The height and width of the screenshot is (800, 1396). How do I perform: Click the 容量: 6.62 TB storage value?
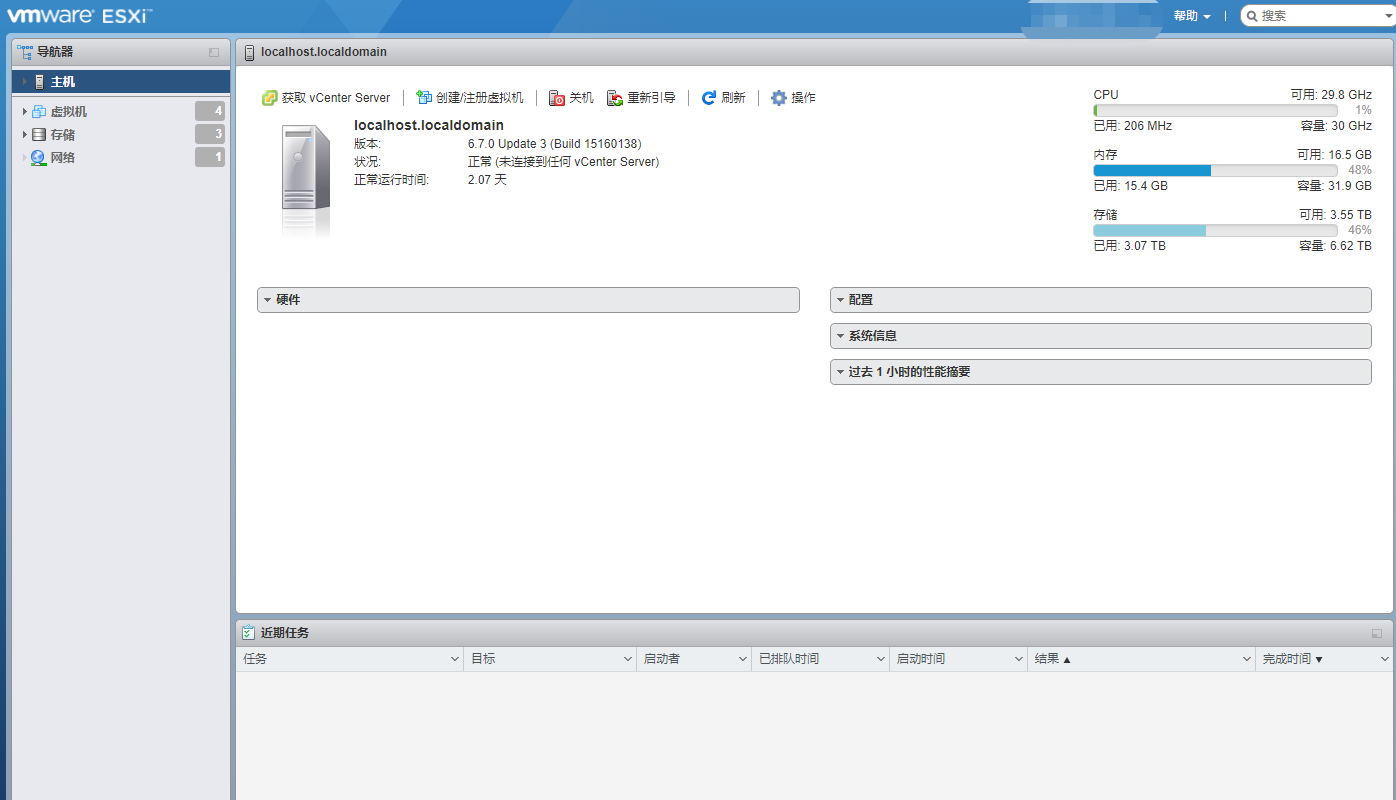(1334, 246)
